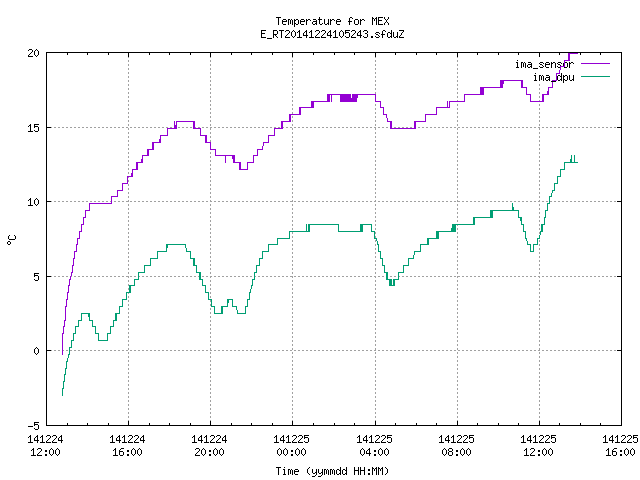Click the y-axis tick label 0
The height and width of the screenshot is (480, 640).
37,351
